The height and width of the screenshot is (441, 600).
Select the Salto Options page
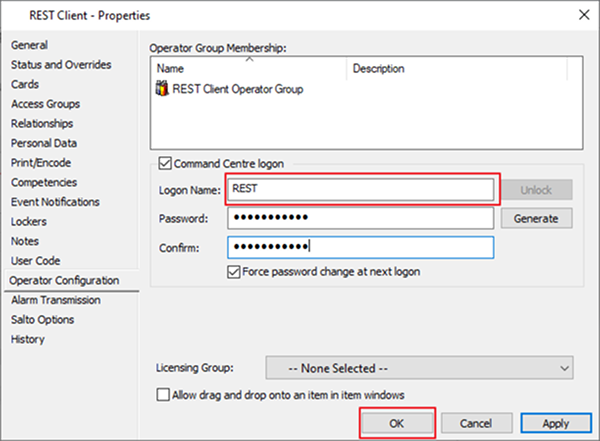point(42,319)
